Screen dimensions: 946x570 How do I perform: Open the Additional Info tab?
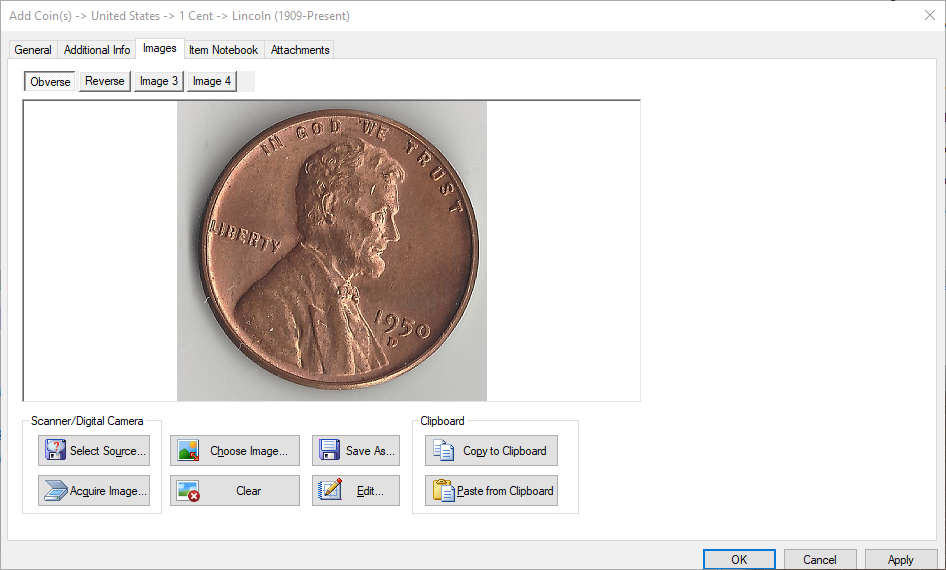(x=97, y=49)
